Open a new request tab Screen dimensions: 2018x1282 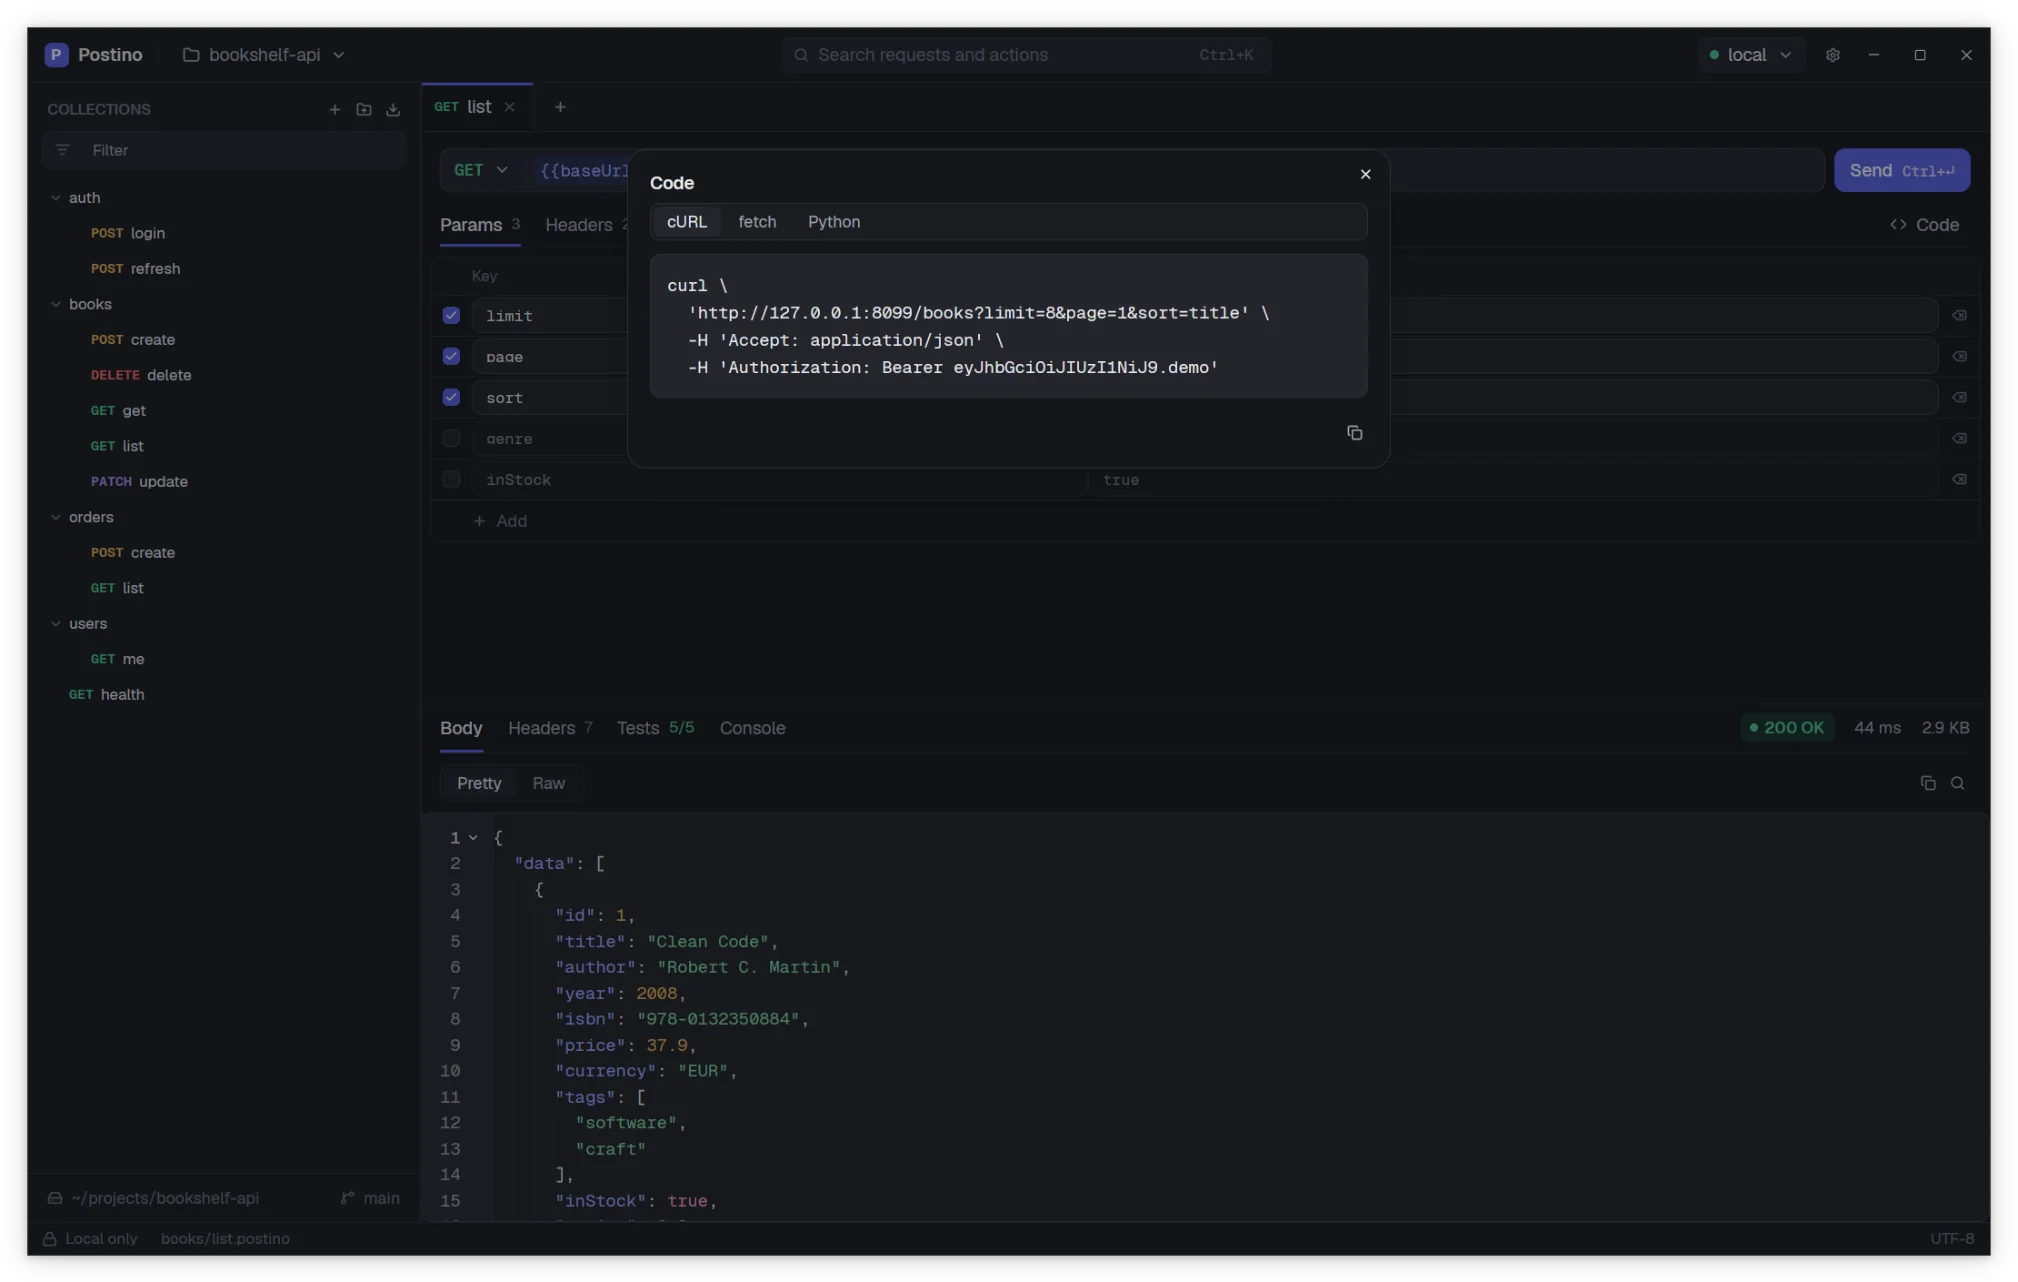click(x=560, y=107)
